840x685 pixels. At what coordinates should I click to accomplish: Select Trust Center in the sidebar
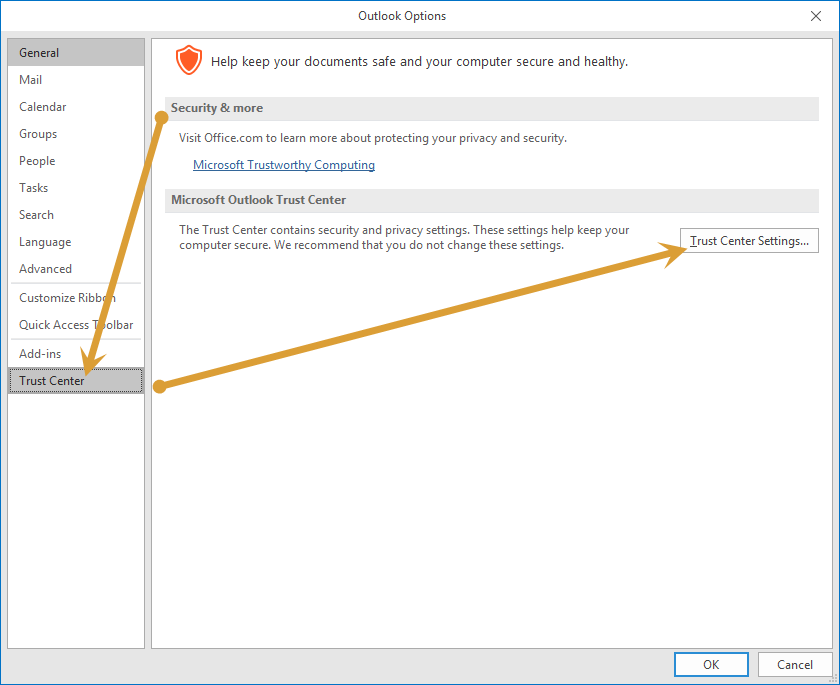pos(76,381)
